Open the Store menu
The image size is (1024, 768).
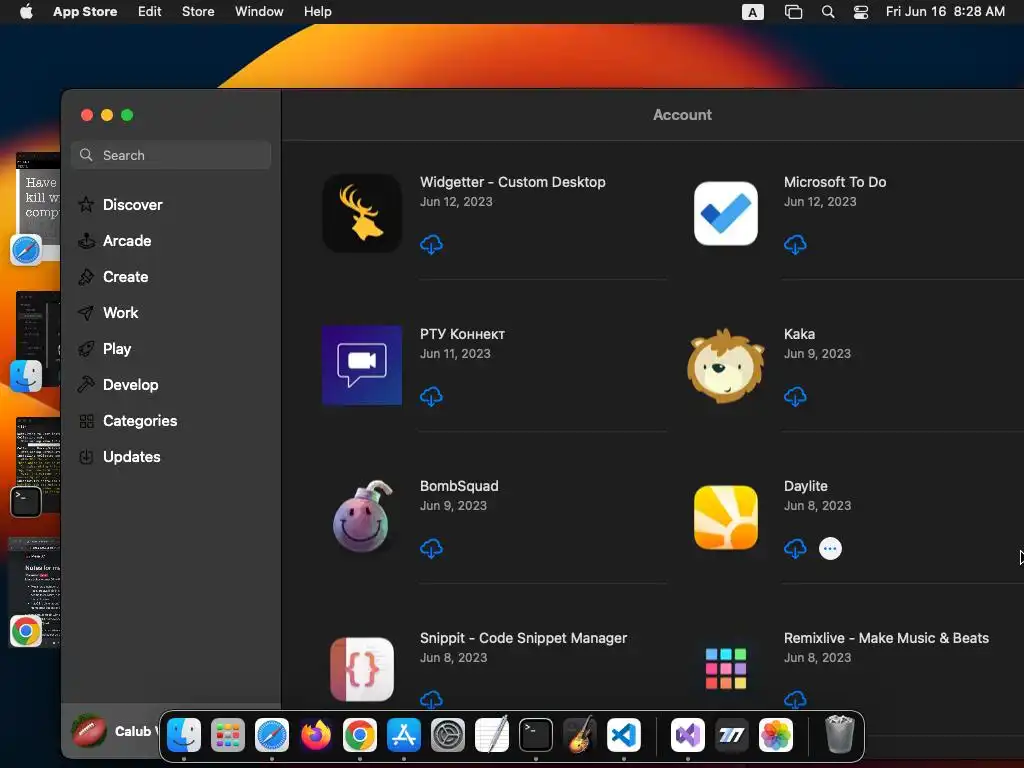[x=198, y=11]
